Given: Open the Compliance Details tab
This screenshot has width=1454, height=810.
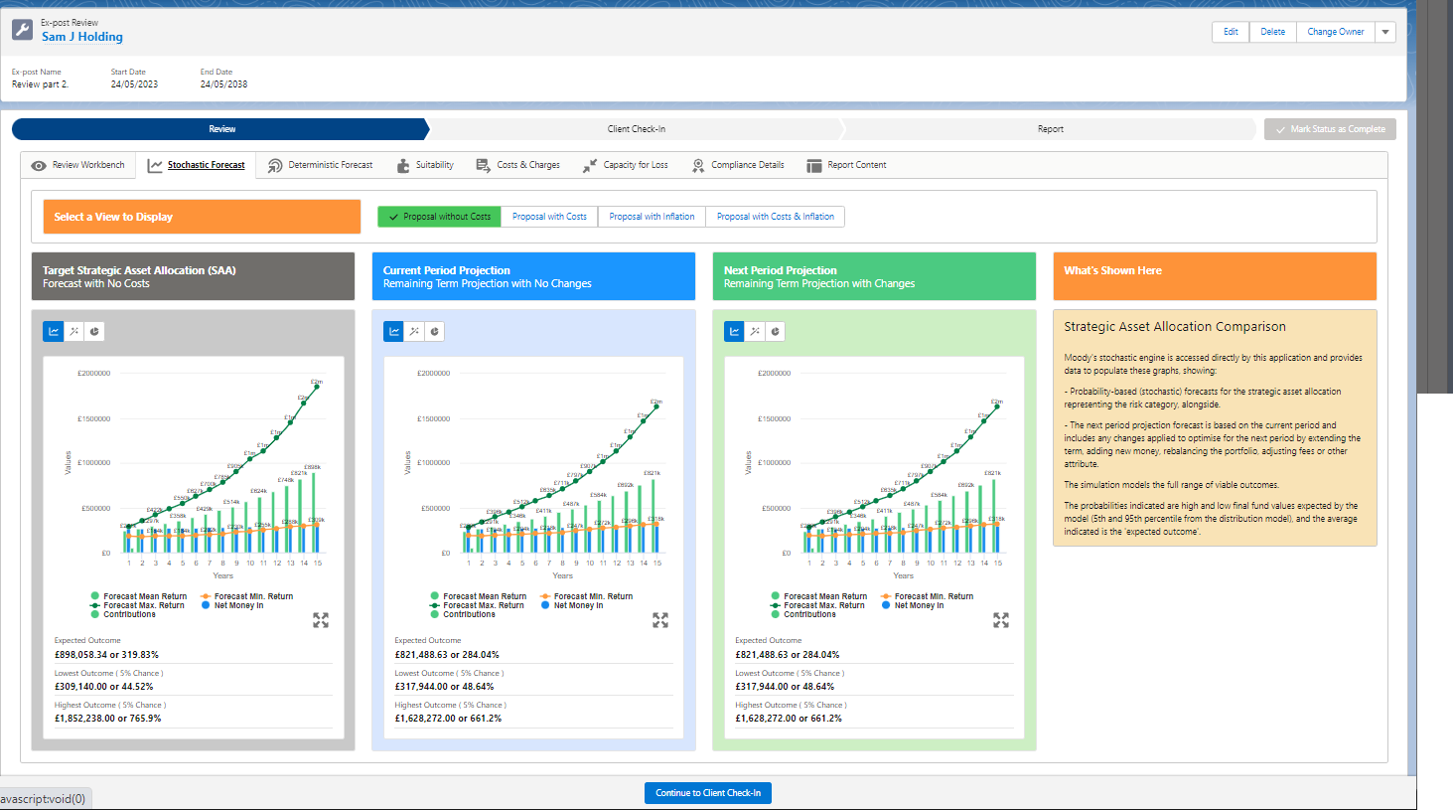Looking at the screenshot, I should (x=738, y=165).
